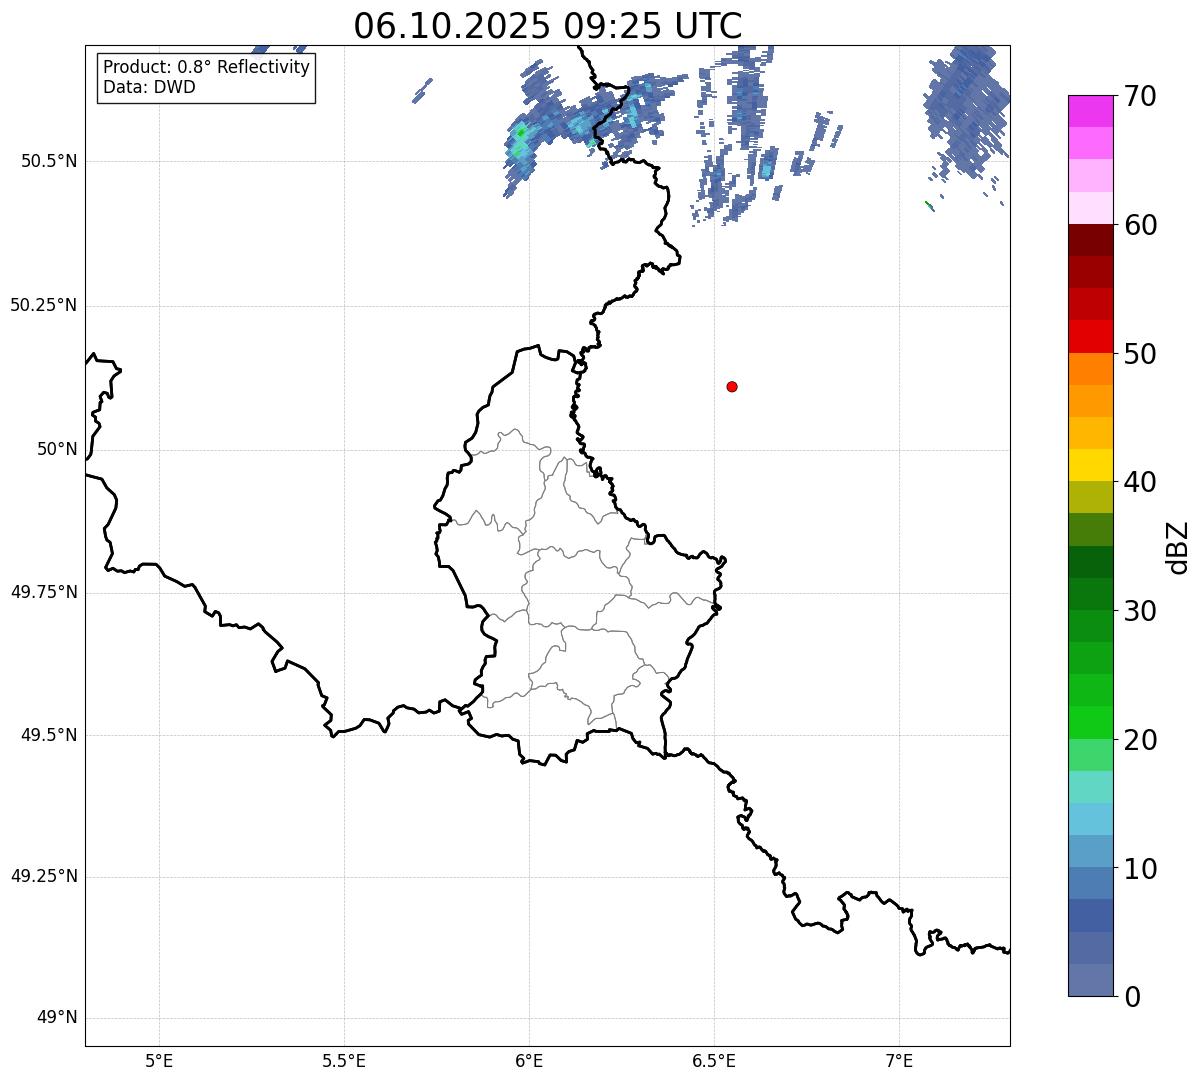Pick the slate blue swatch at colorbar bottom
The height and width of the screenshot is (1081, 1202).
[x=1091, y=980]
